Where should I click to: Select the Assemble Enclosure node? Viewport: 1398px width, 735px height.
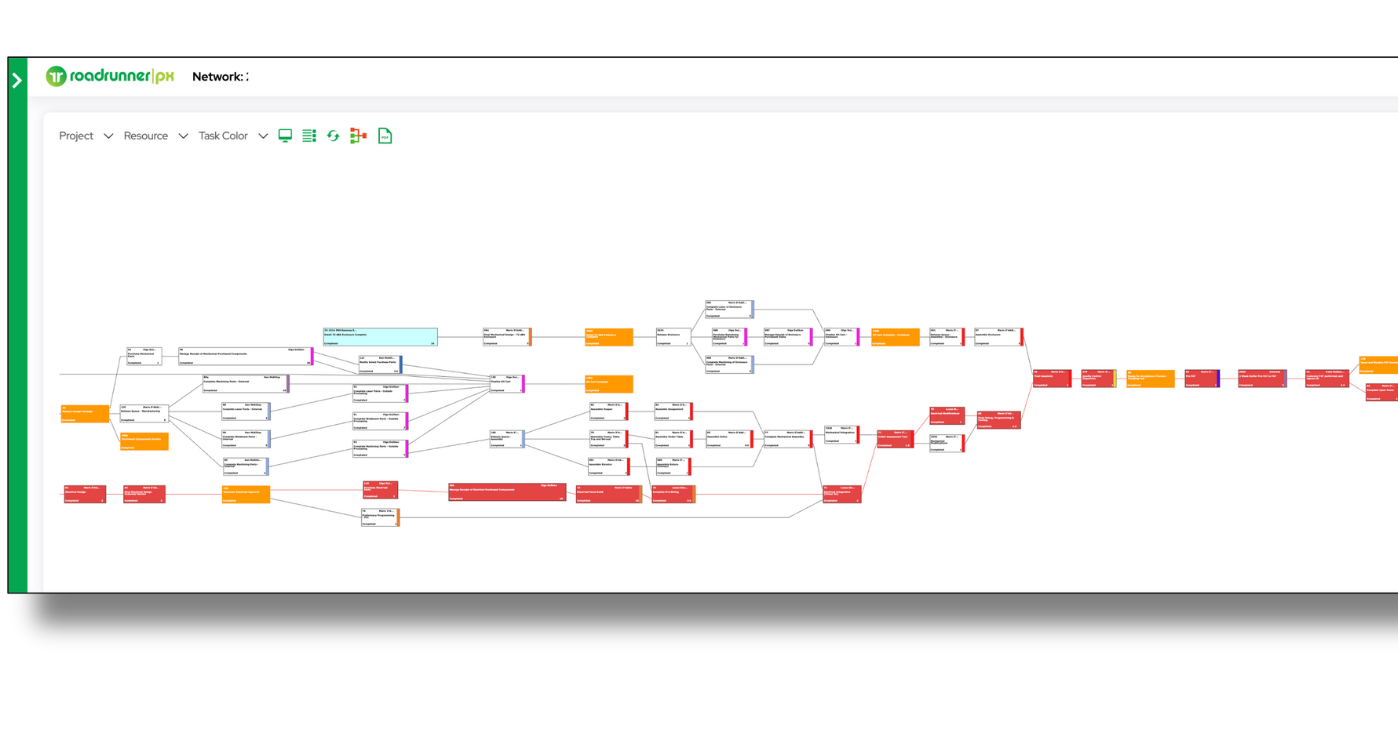[999, 337]
